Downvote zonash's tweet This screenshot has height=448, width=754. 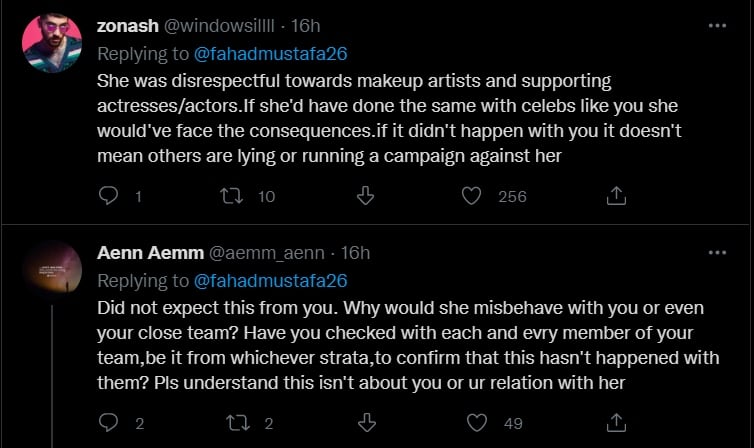click(x=365, y=196)
